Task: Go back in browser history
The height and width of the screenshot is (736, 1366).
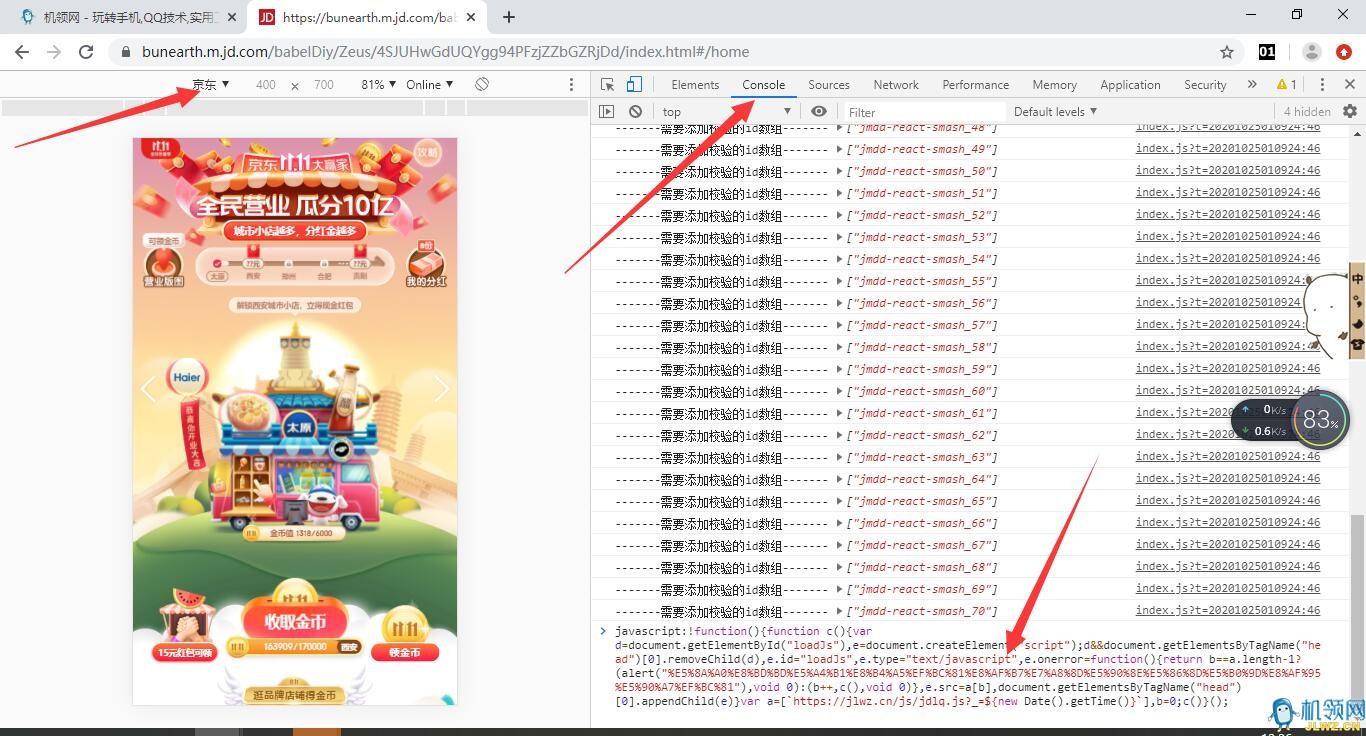Action: pos(23,52)
